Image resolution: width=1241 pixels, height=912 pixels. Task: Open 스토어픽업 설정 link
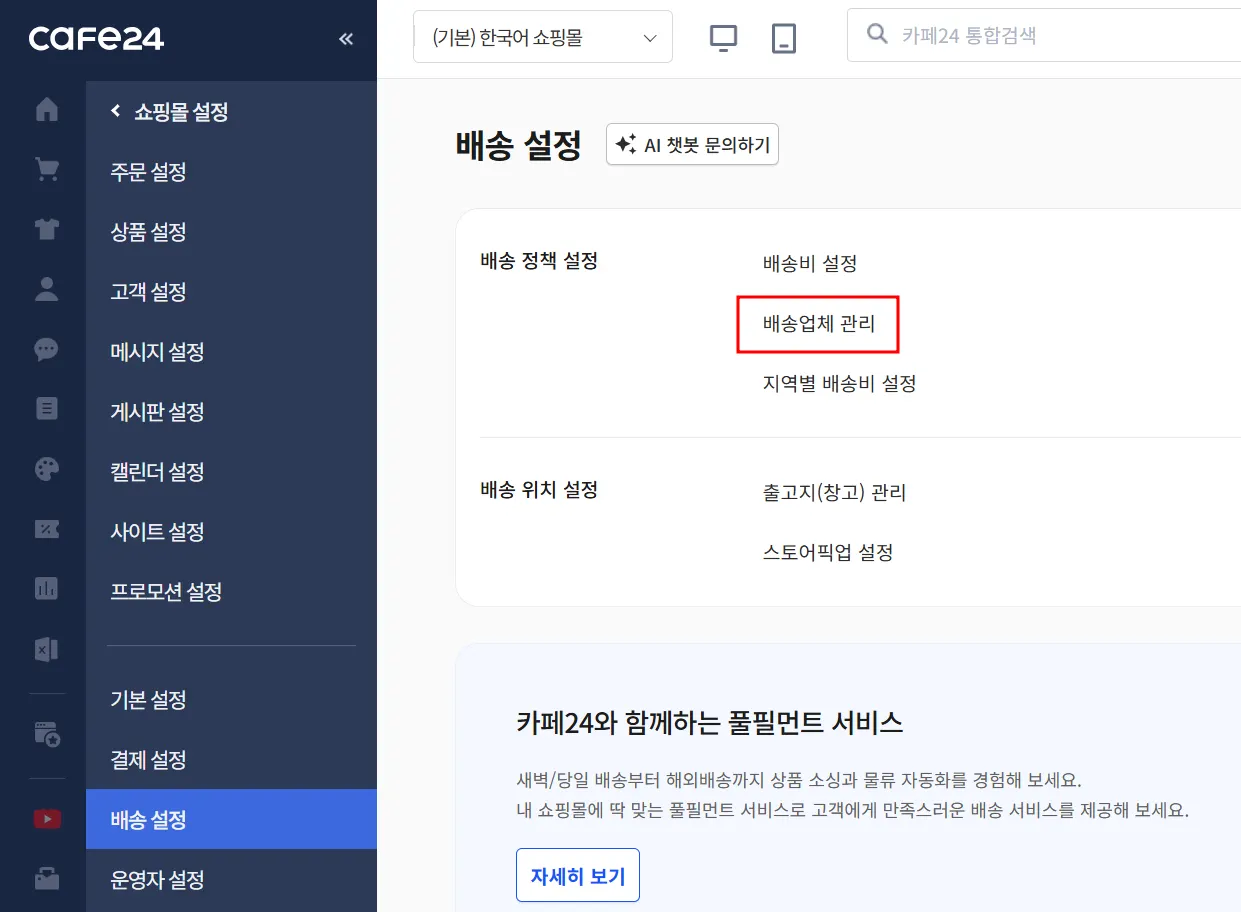point(828,552)
